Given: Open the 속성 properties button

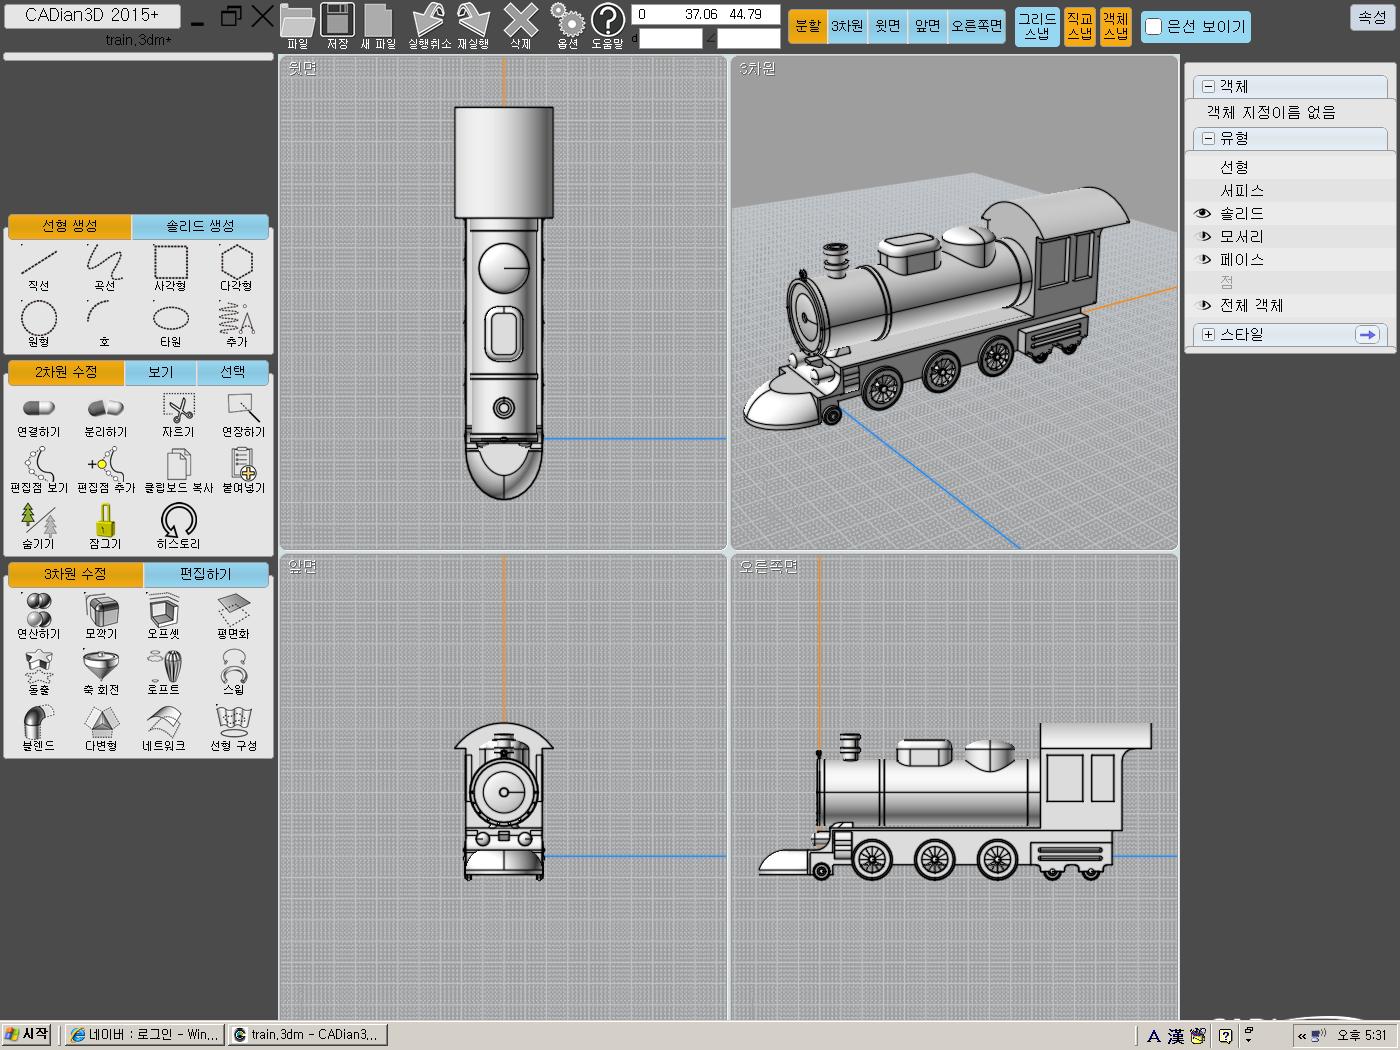Looking at the screenshot, I should click(x=1371, y=17).
